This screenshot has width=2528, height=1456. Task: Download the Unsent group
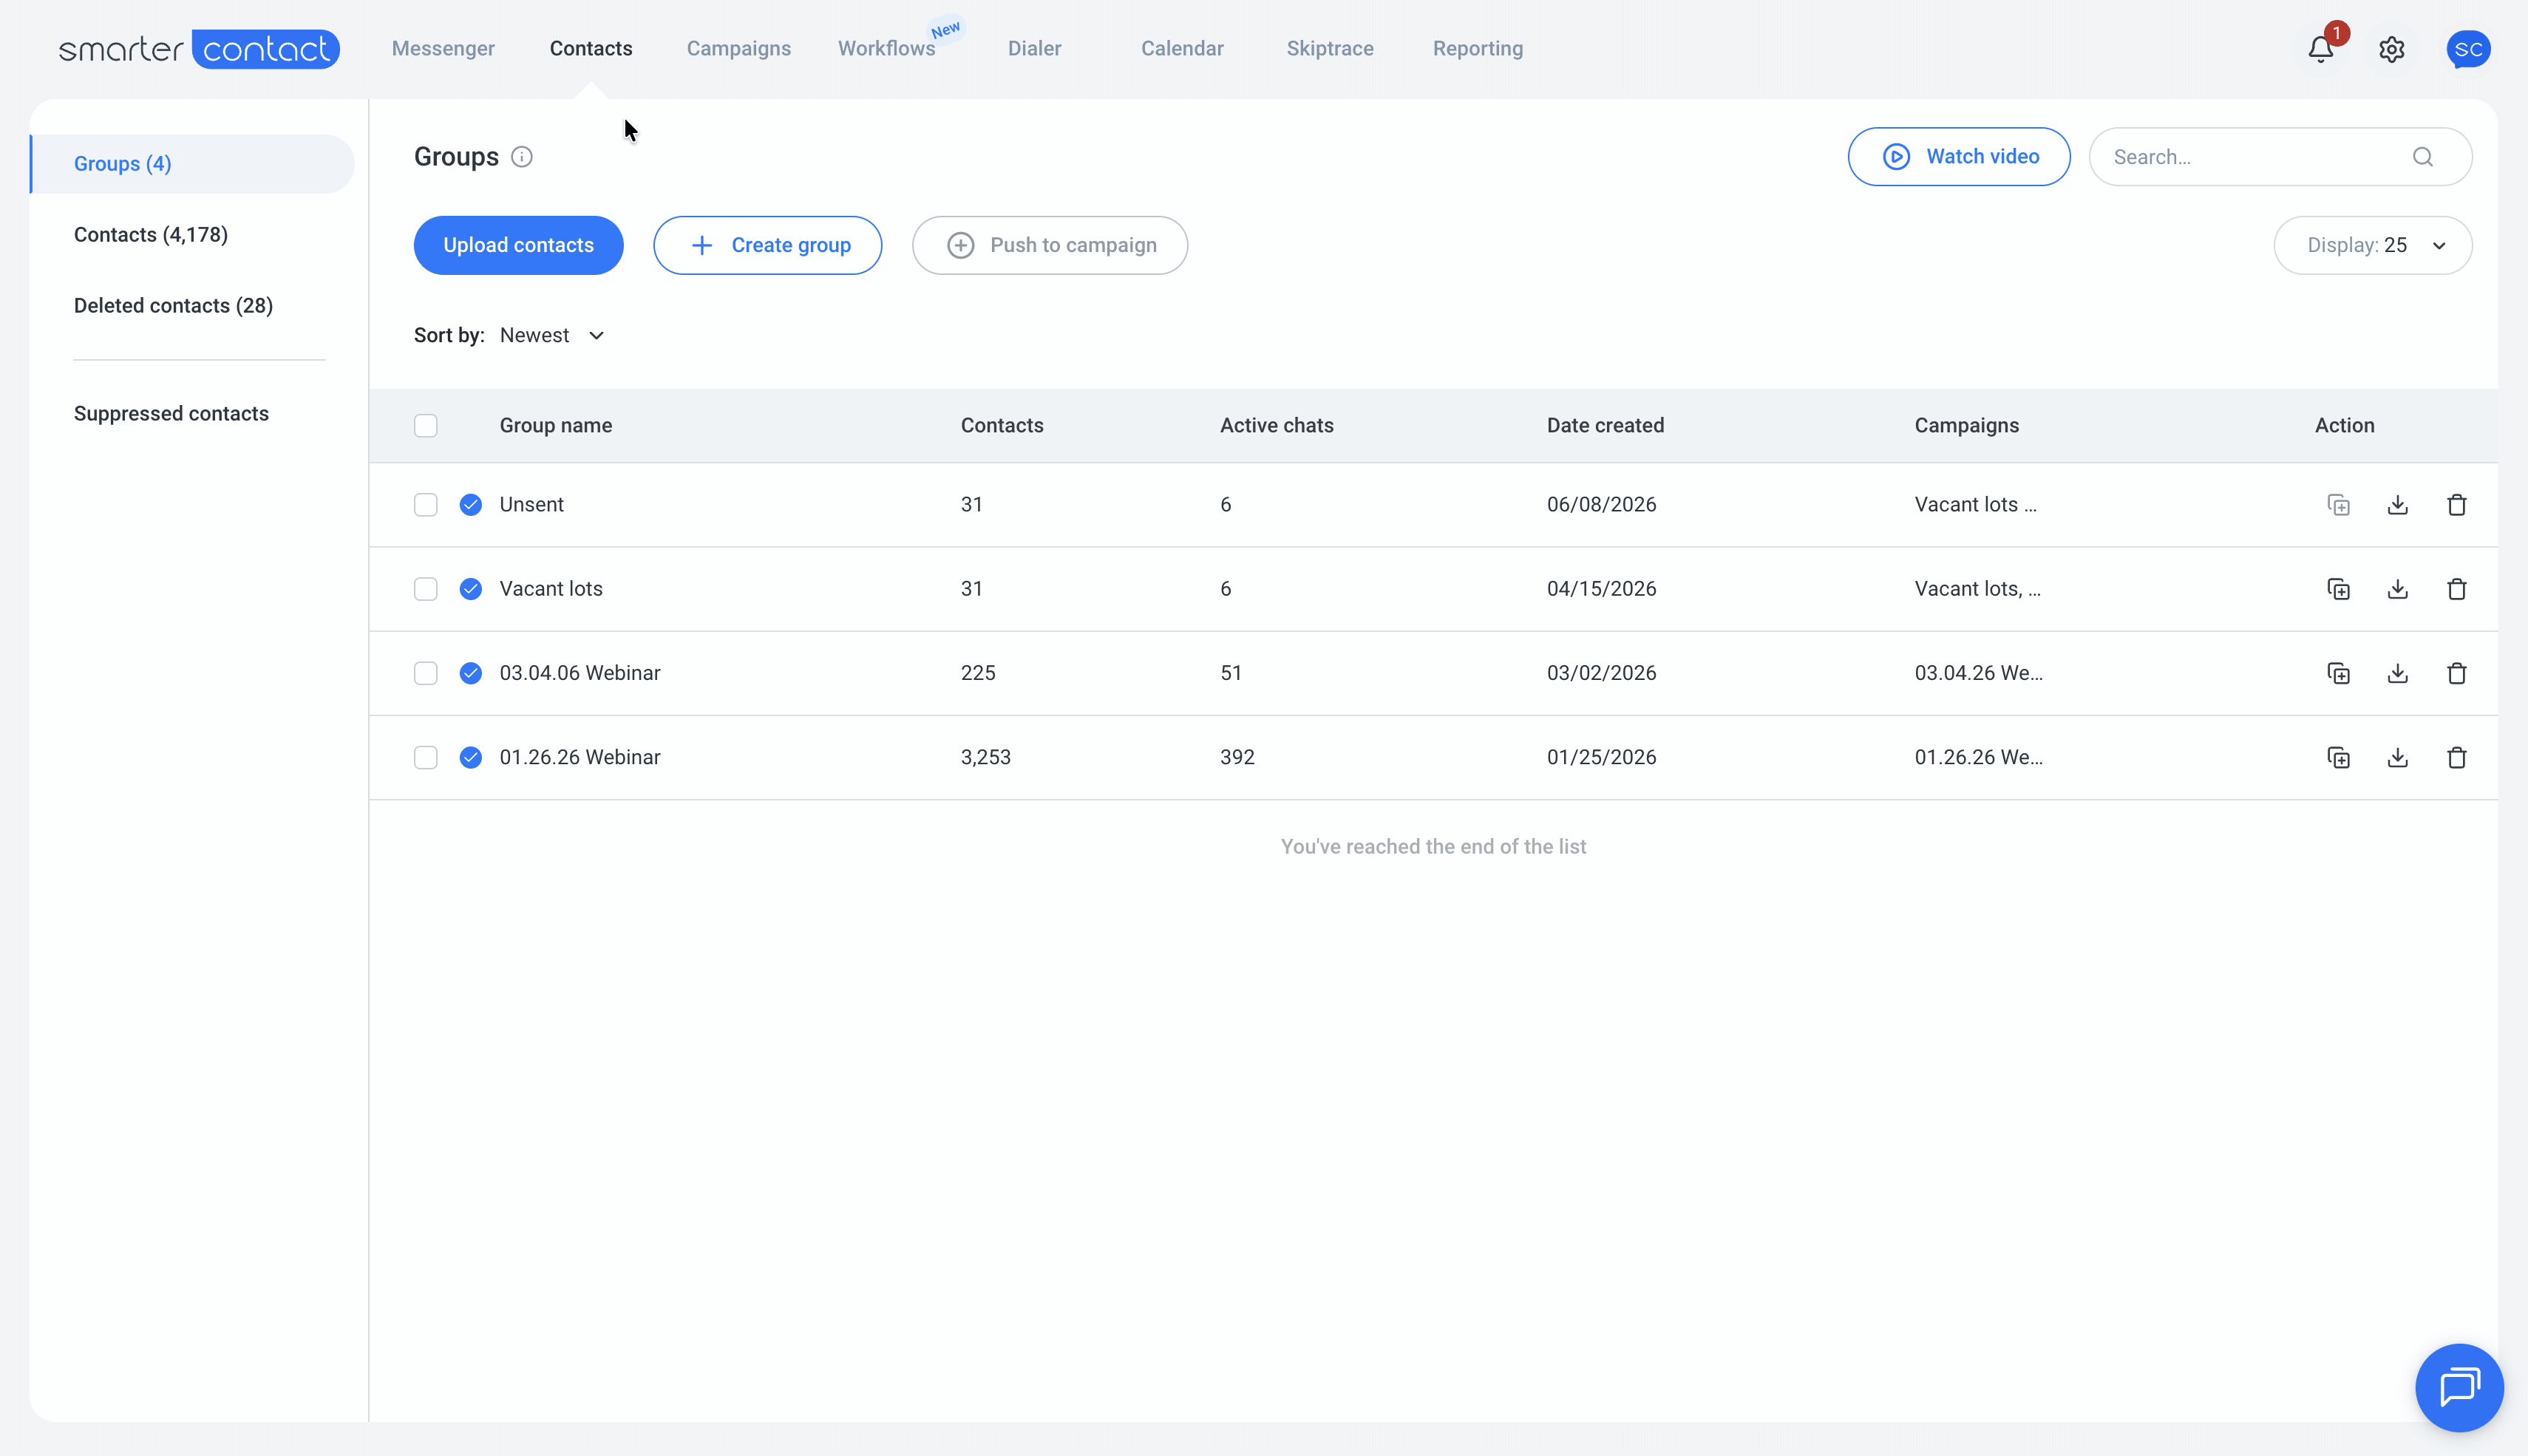[2397, 505]
